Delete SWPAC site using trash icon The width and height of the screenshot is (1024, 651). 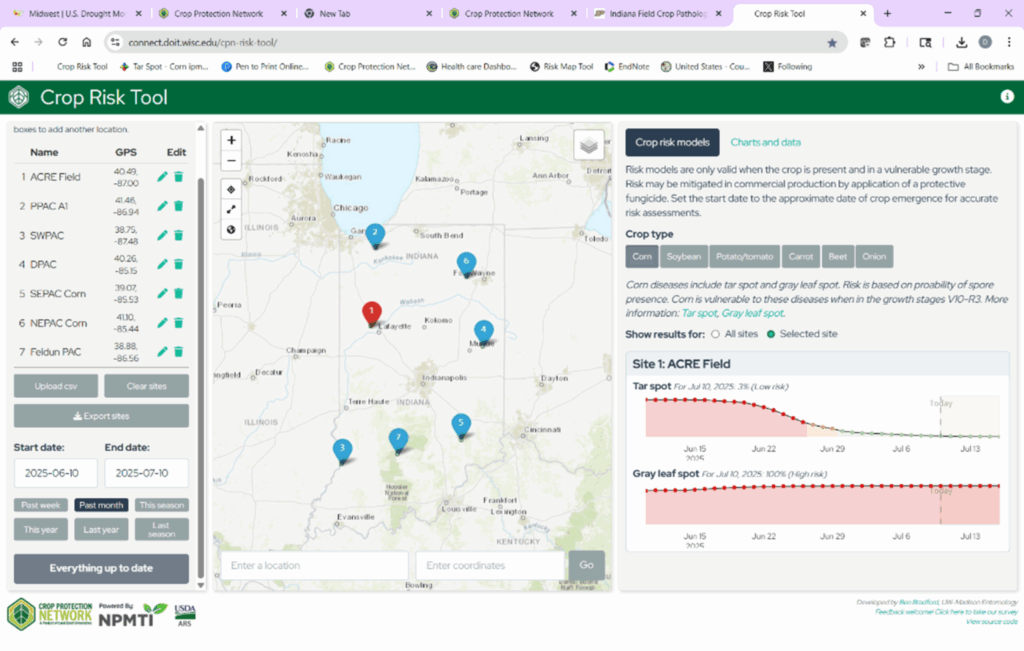178,235
